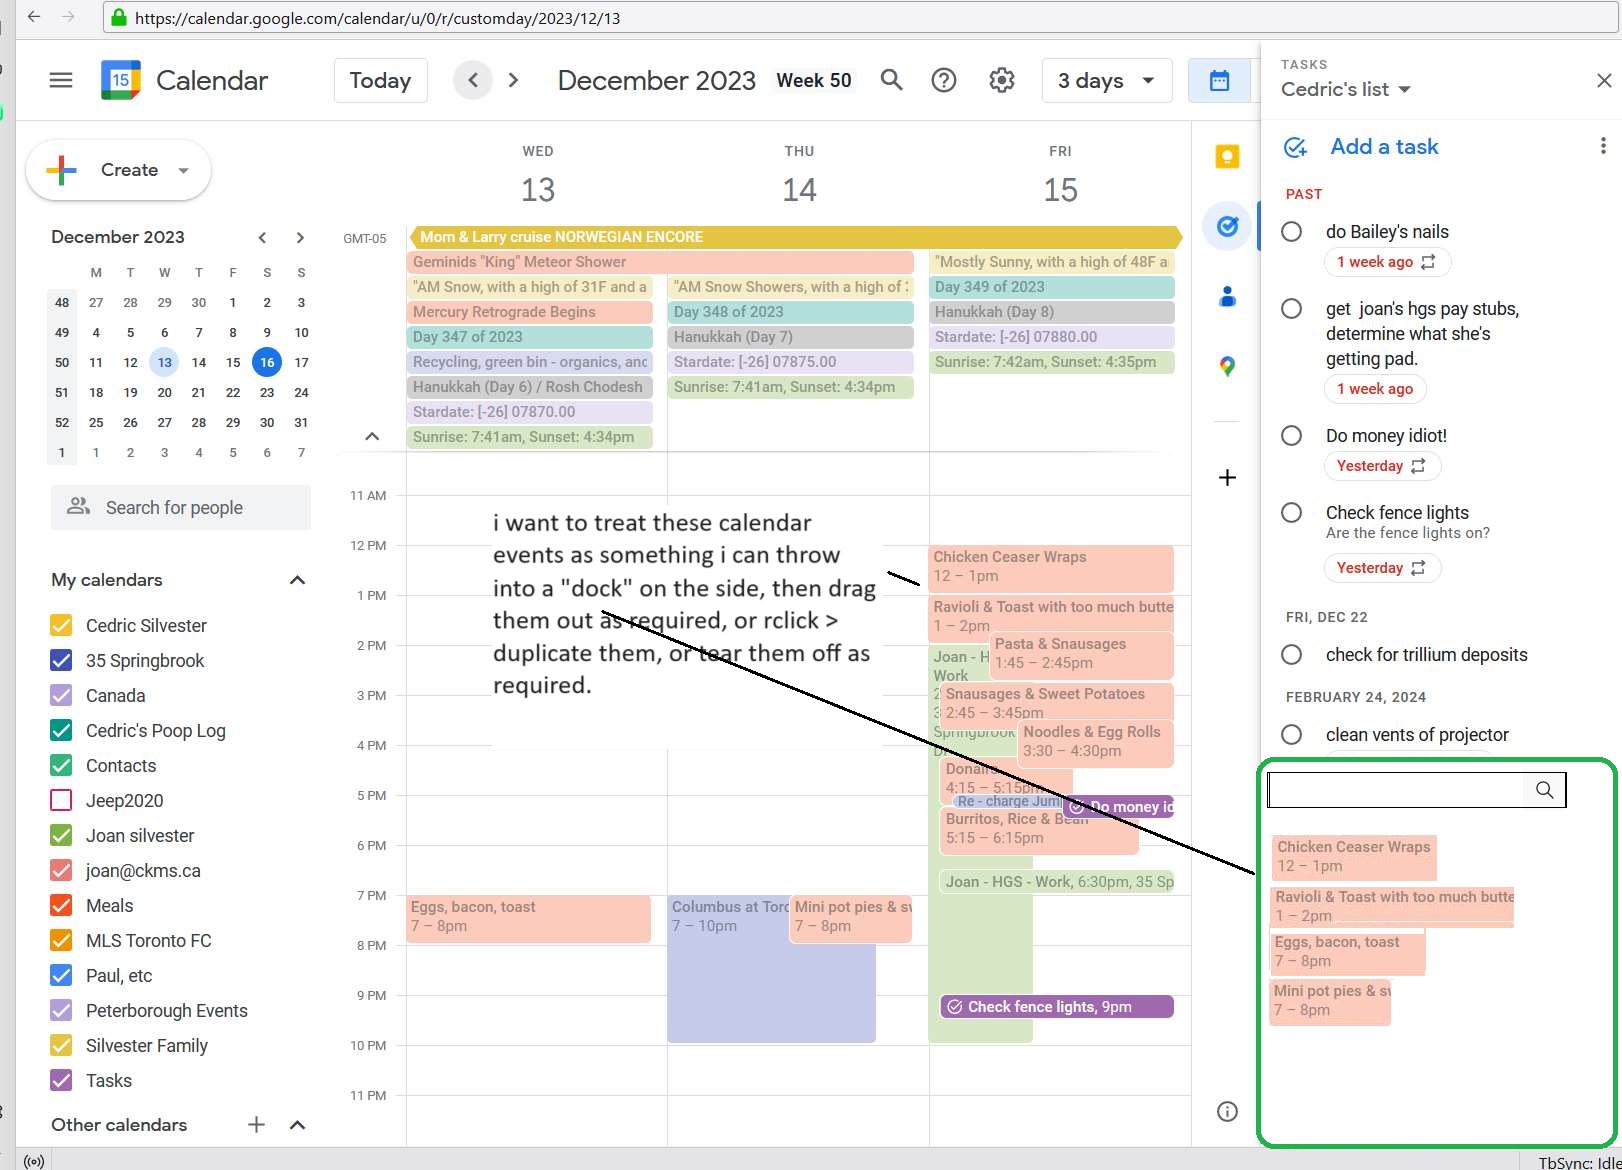Image resolution: width=1622 pixels, height=1170 pixels.
Task: Click the Search for people field
Action: pos(181,508)
